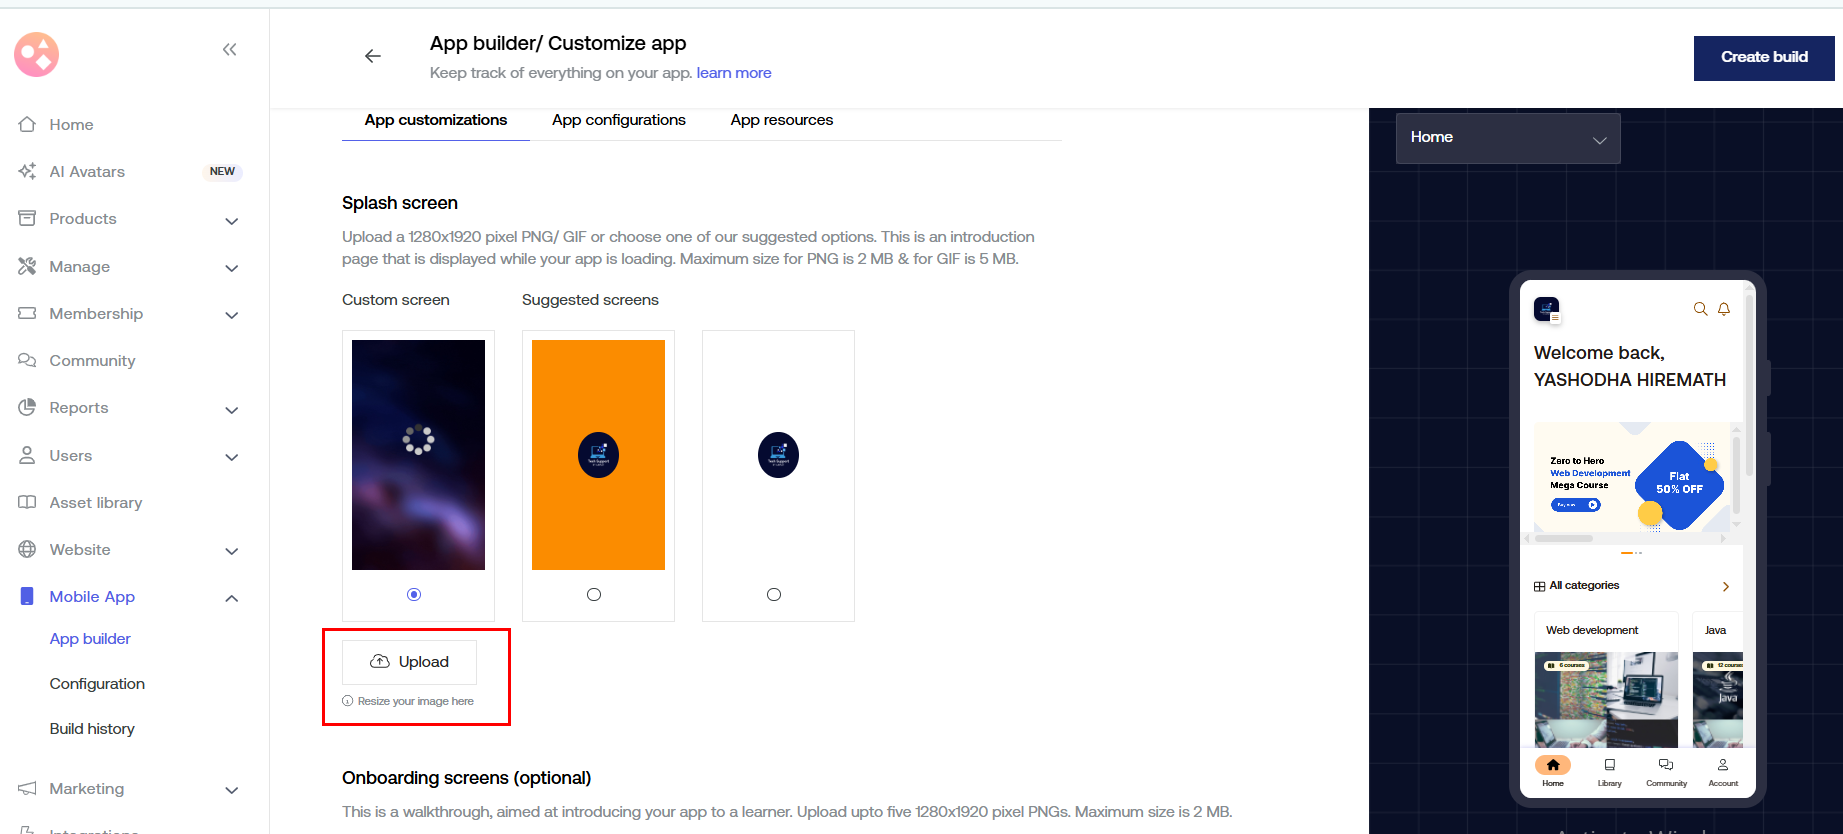Switch to App resources tab
Image resolution: width=1843 pixels, height=834 pixels.
click(x=781, y=120)
